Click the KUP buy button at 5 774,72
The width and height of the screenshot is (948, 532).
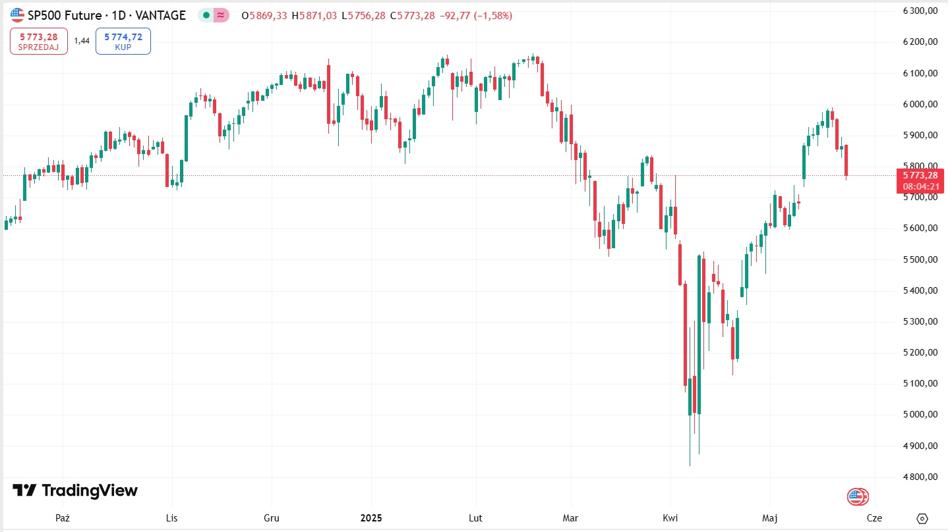tap(123, 41)
